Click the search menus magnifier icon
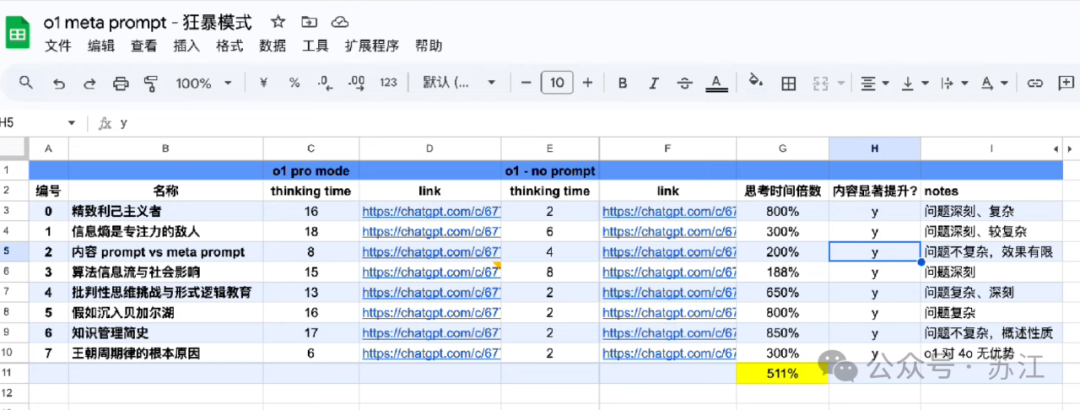This screenshot has height=410, width=1080. point(27,83)
